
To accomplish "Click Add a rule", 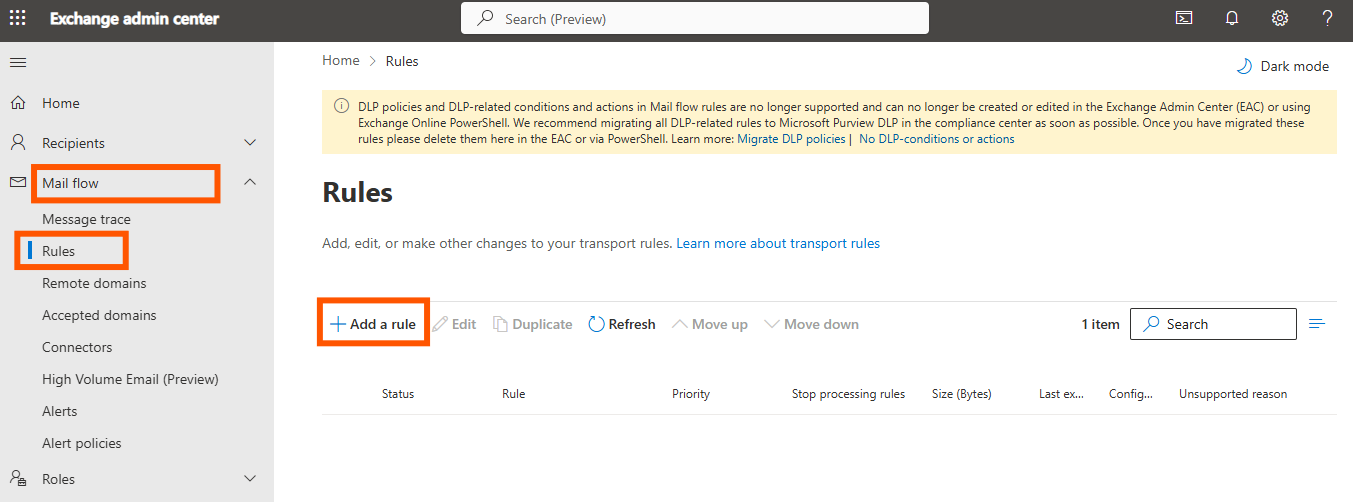I will [373, 324].
